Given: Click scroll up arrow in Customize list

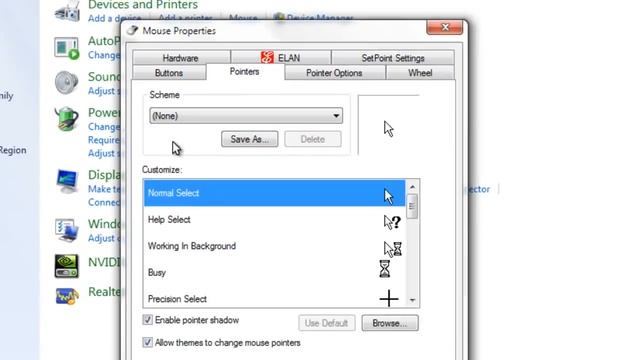Looking at the screenshot, I should click(x=412, y=187).
